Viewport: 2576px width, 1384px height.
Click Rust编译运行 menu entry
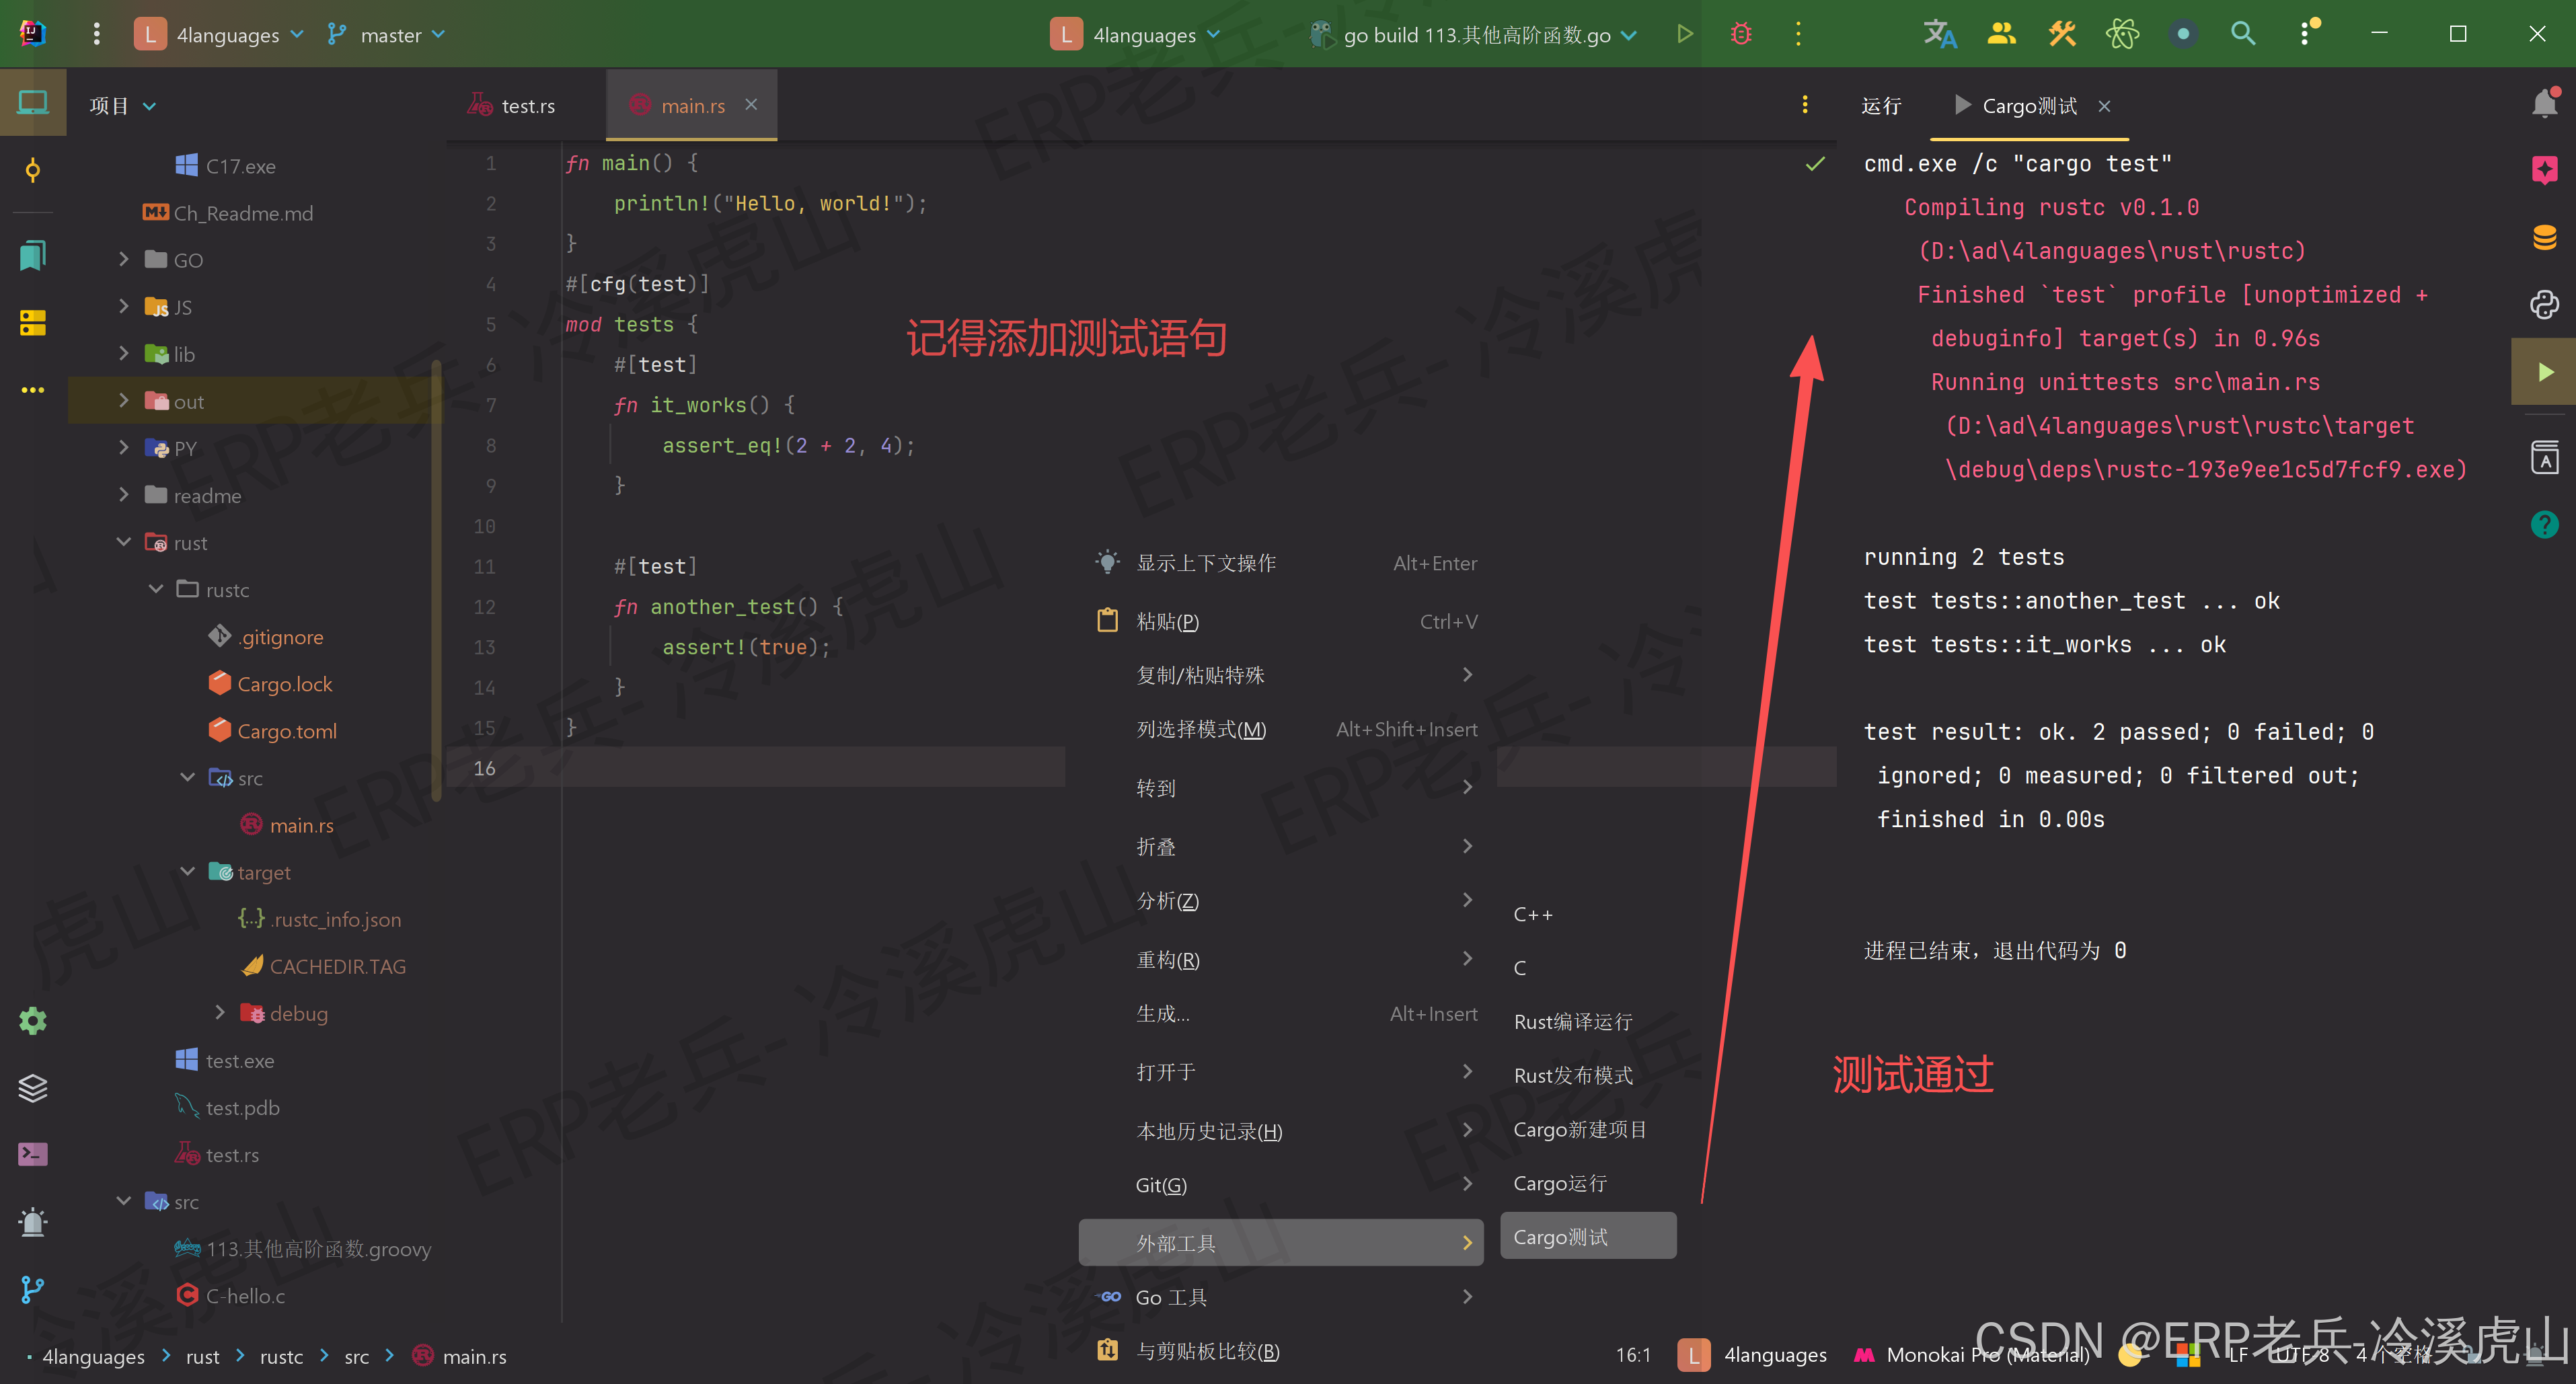click(x=1572, y=1021)
